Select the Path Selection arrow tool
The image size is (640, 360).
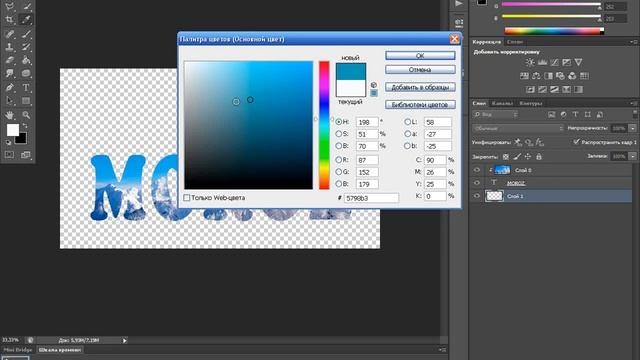[9, 100]
